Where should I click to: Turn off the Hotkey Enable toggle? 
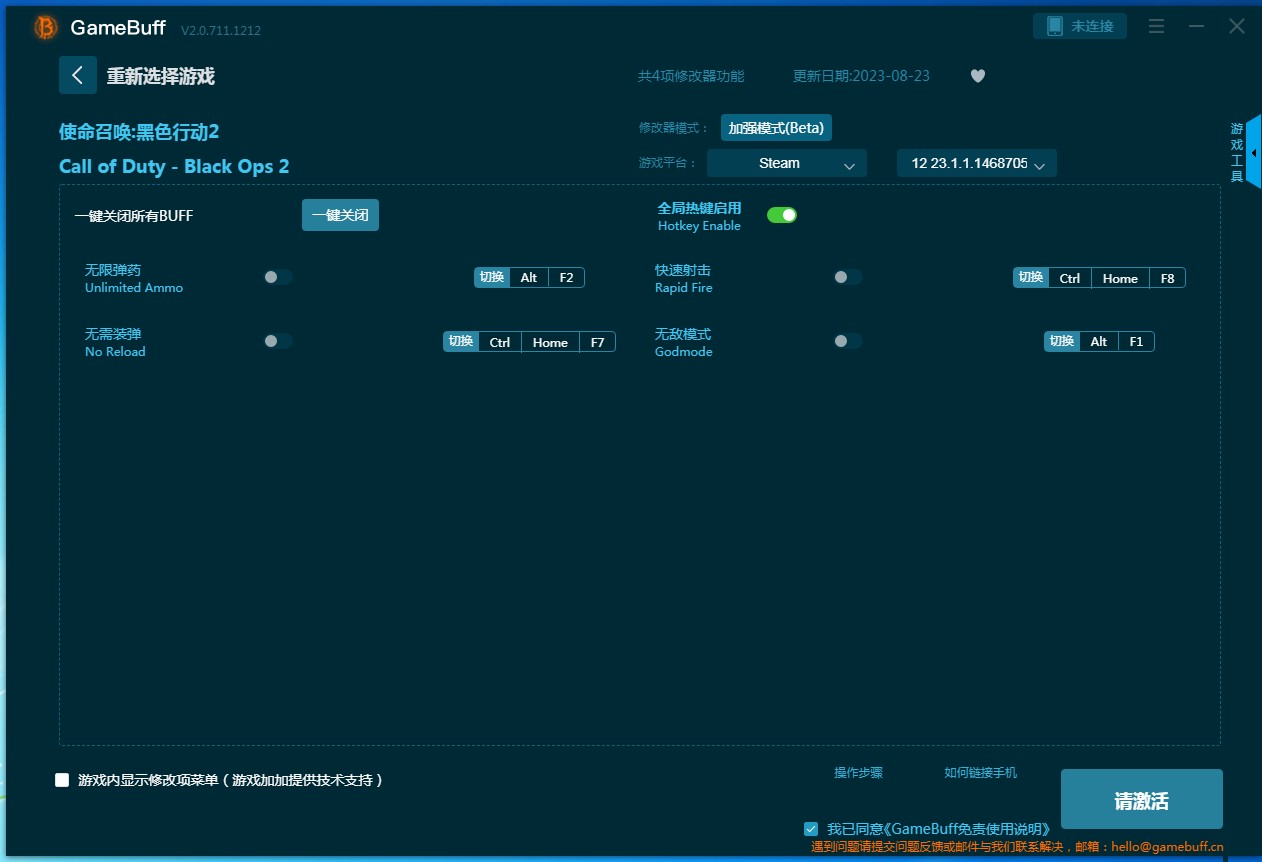782,215
